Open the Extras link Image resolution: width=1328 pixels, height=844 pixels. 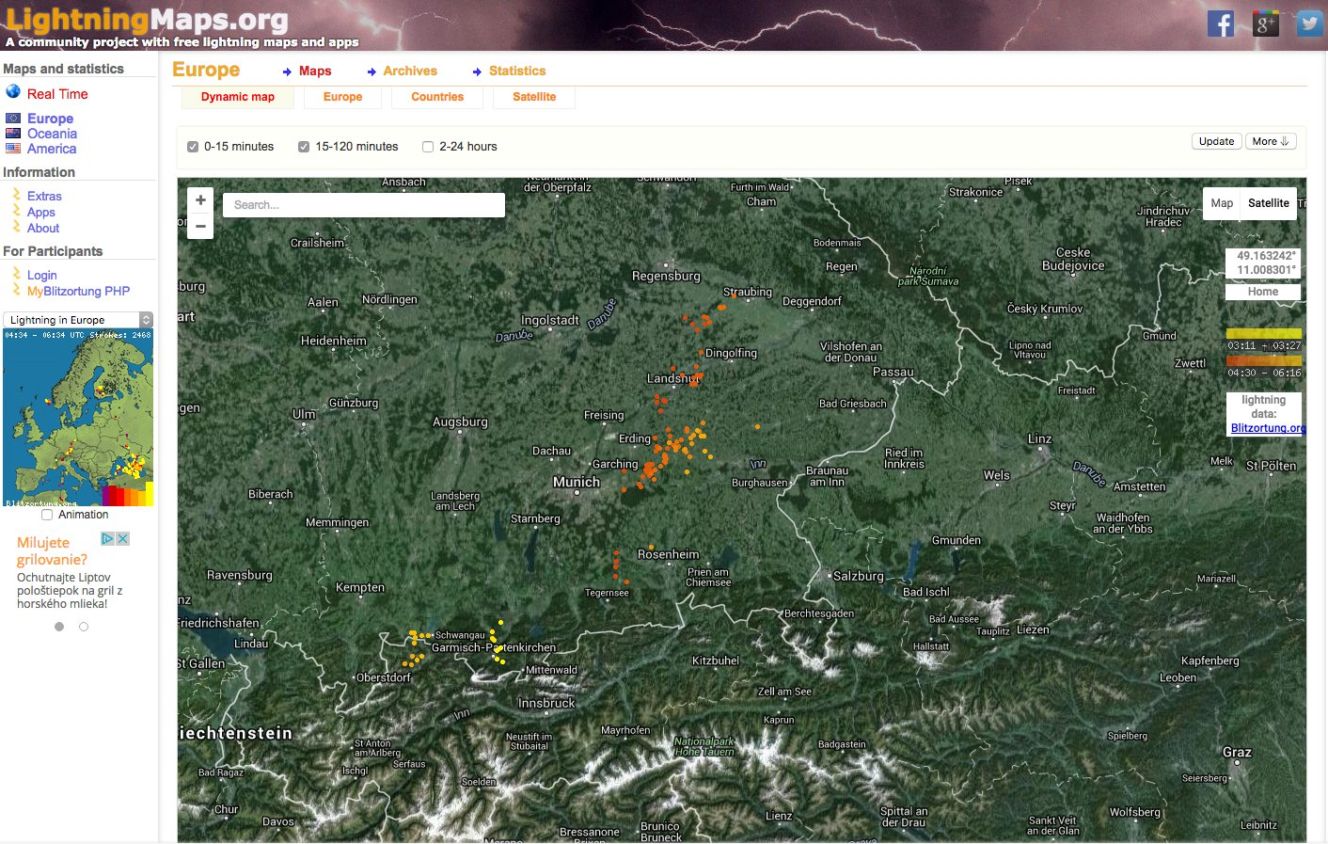[44, 196]
